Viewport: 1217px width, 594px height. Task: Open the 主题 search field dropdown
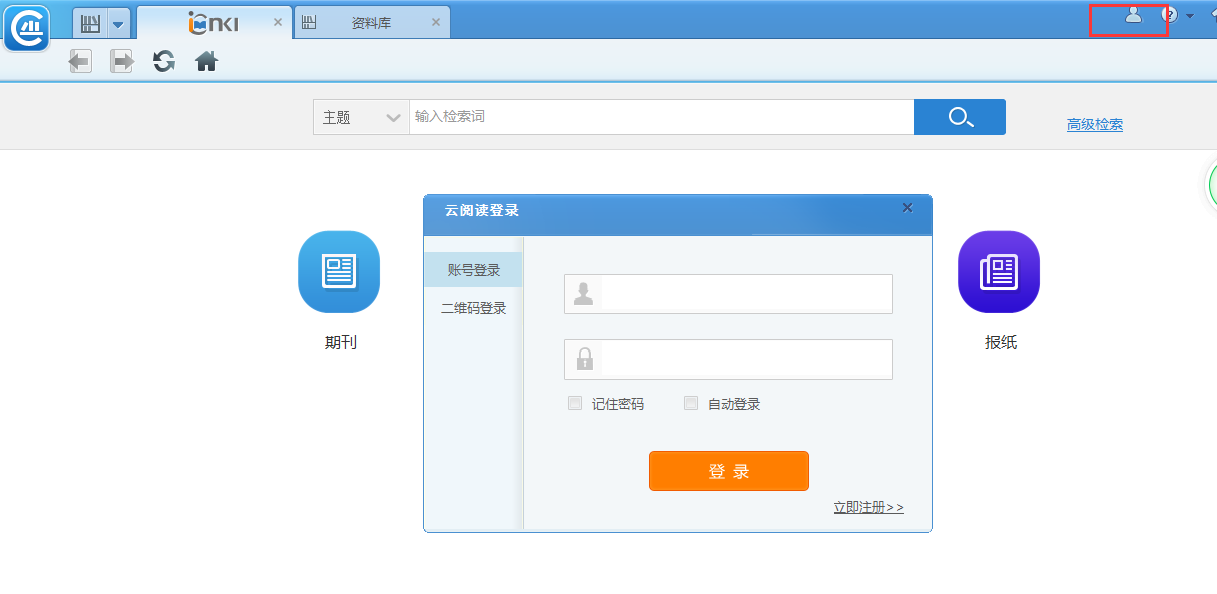[x=361, y=117]
